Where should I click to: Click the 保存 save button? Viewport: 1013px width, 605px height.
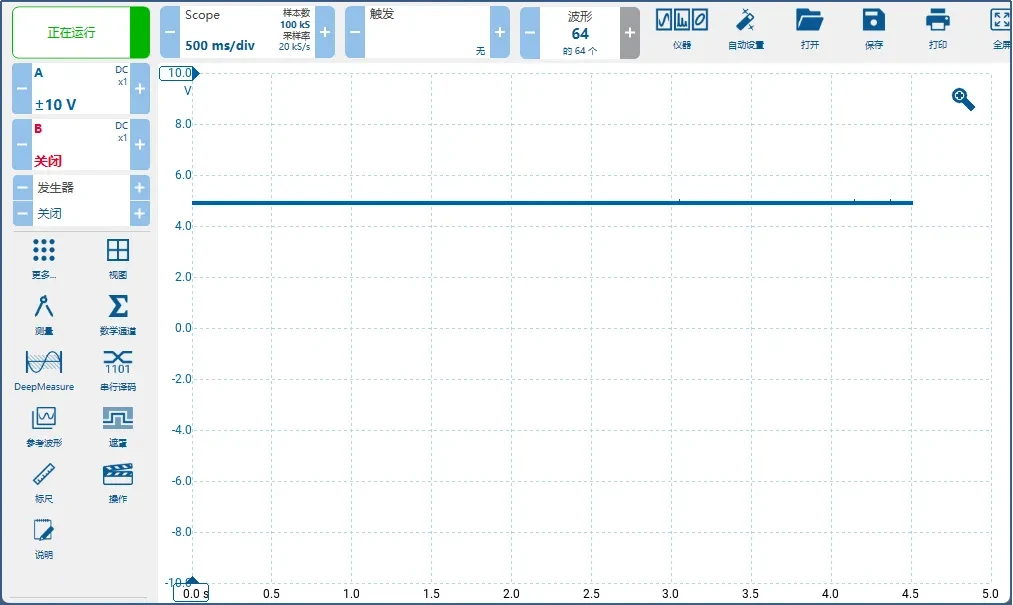click(873, 29)
